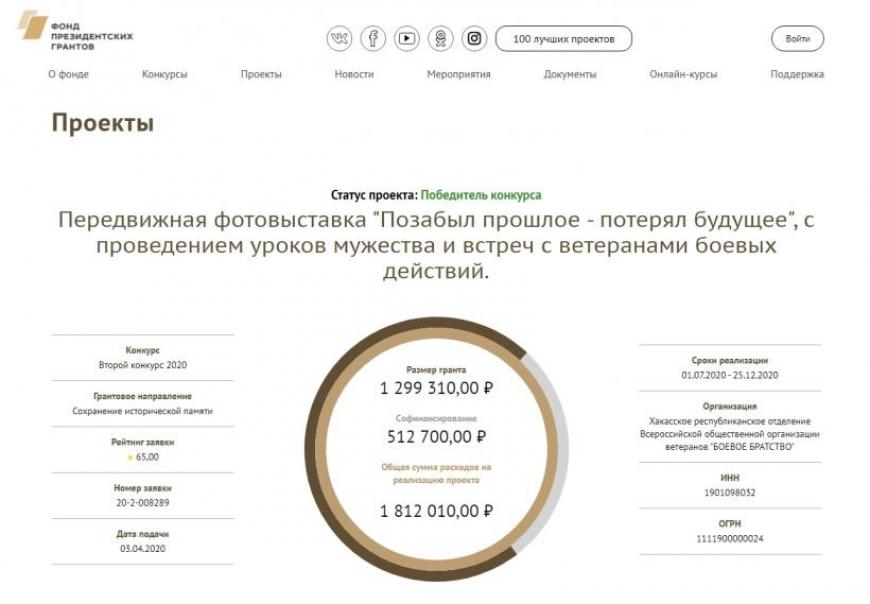Open the VK social page icon

(x=339, y=39)
